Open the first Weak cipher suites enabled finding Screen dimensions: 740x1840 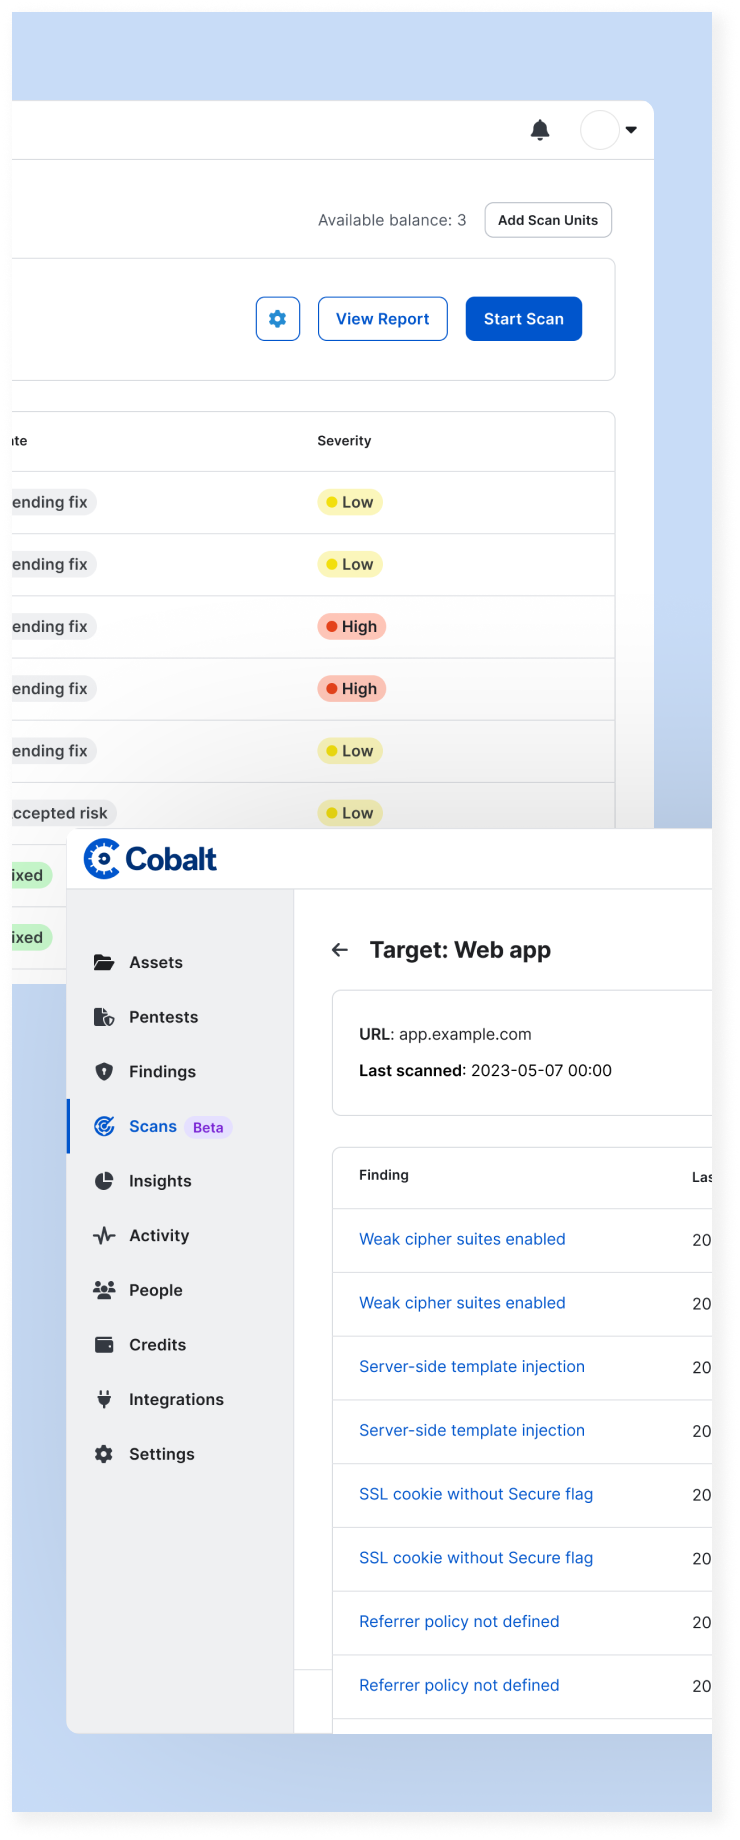click(x=462, y=1239)
